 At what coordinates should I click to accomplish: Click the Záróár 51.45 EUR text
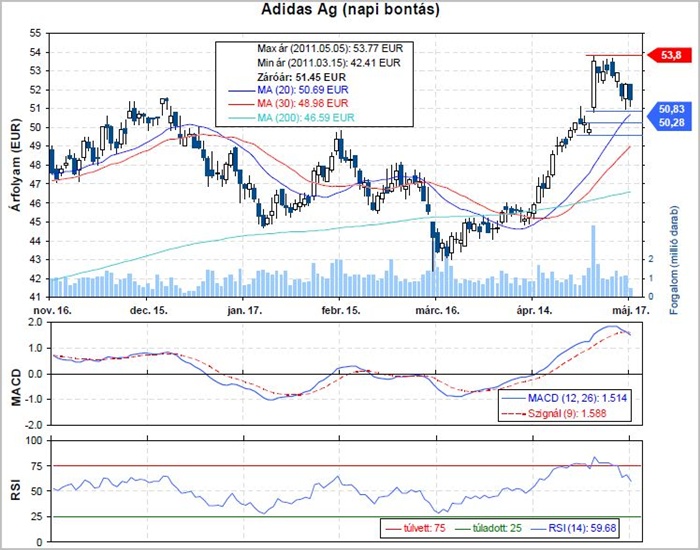pos(301,77)
